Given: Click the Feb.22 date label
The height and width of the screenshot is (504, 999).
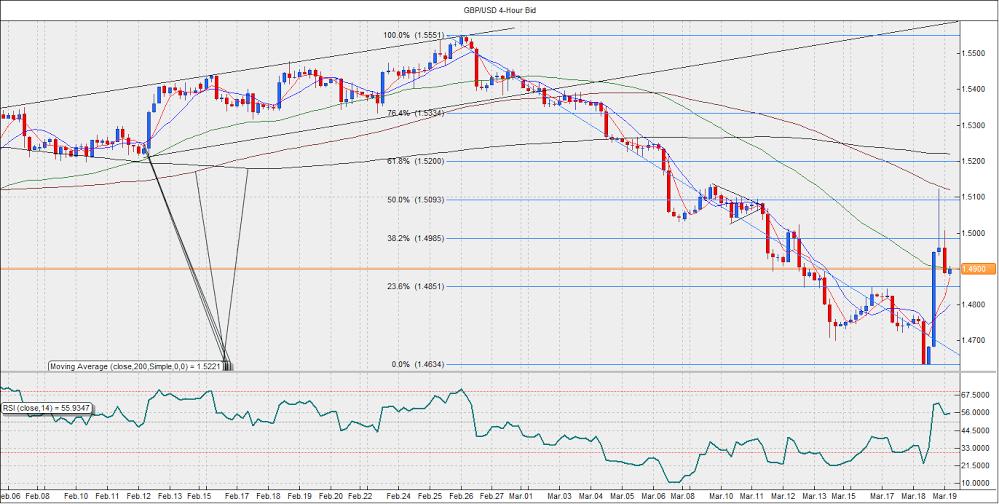Looking at the screenshot, I should 361,495.
